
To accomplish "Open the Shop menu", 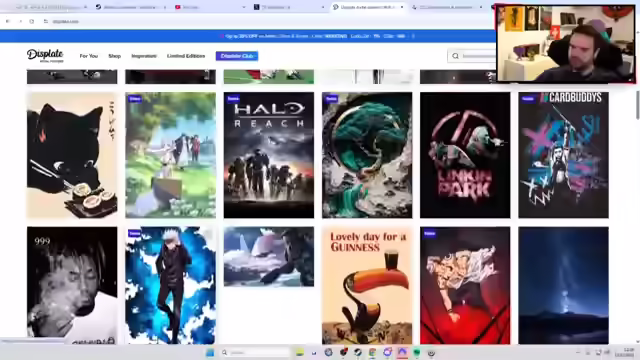I will pos(114,56).
